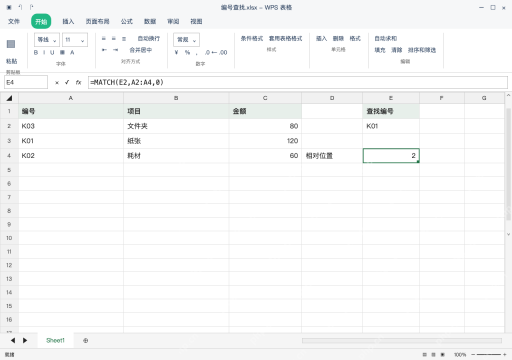Click the zoom slider in status bar
Image resolution: width=512 pixels, height=360 pixels.
pyautogui.click(x=489, y=355)
